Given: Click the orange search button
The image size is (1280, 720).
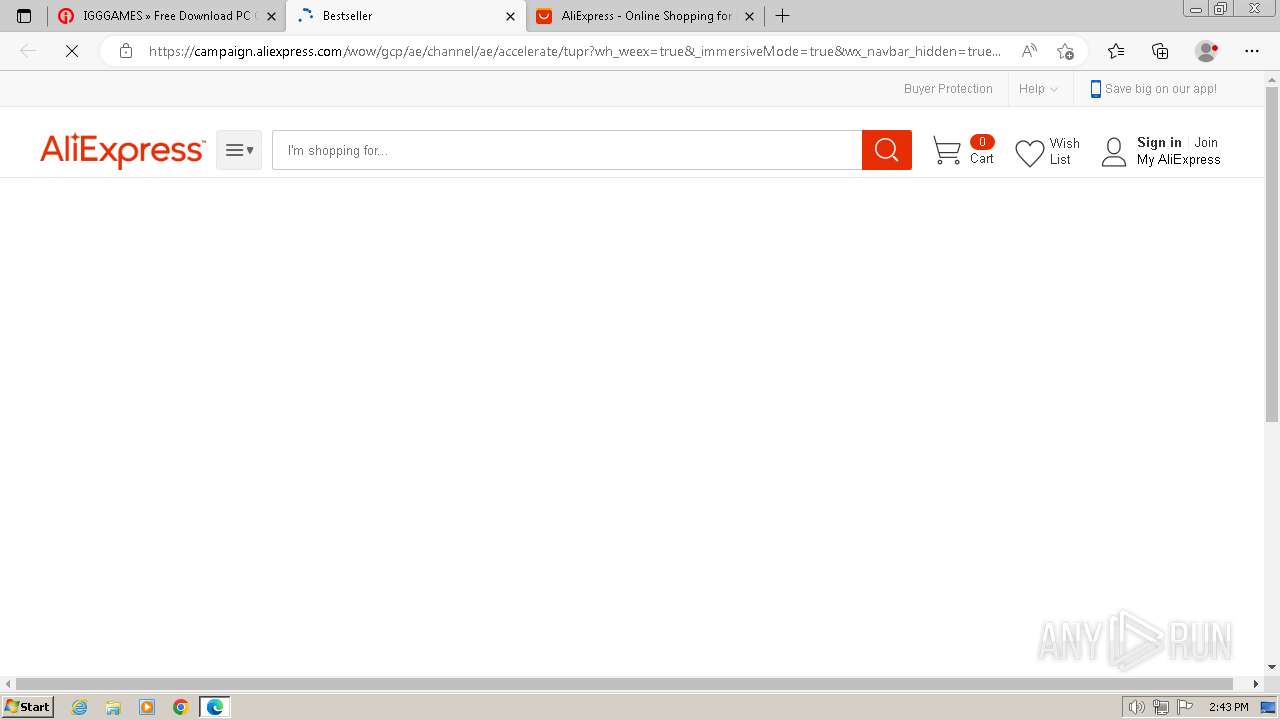Looking at the screenshot, I should [887, 150].
